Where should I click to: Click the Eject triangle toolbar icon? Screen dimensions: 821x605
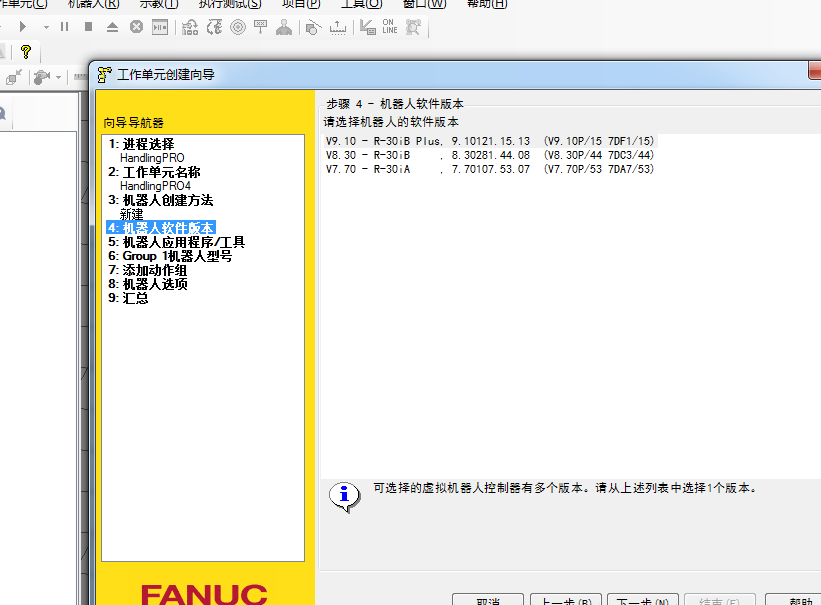coord(112,27)
